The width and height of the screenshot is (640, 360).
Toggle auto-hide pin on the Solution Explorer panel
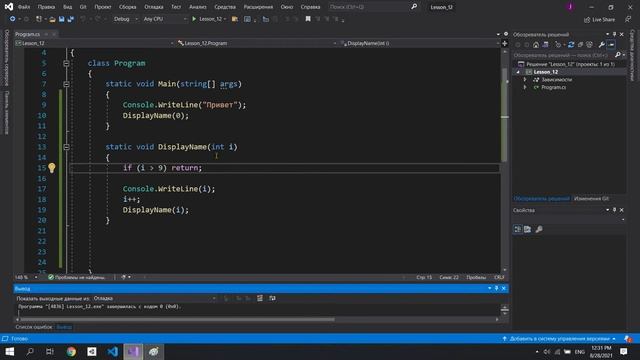point(614,34)
